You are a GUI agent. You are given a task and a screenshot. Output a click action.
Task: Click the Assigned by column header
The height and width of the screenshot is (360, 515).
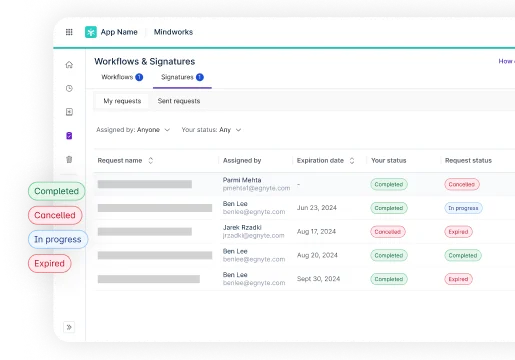tap(242, 160)
